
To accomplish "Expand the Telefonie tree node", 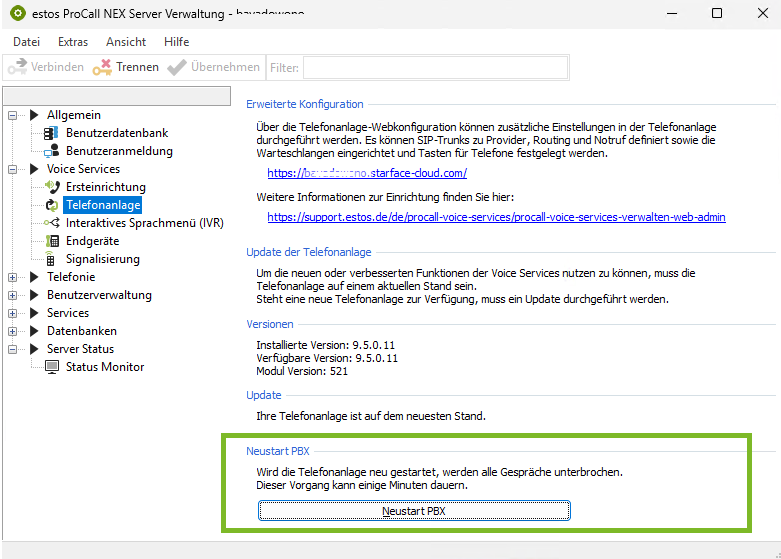I will [x=13, y=277].
